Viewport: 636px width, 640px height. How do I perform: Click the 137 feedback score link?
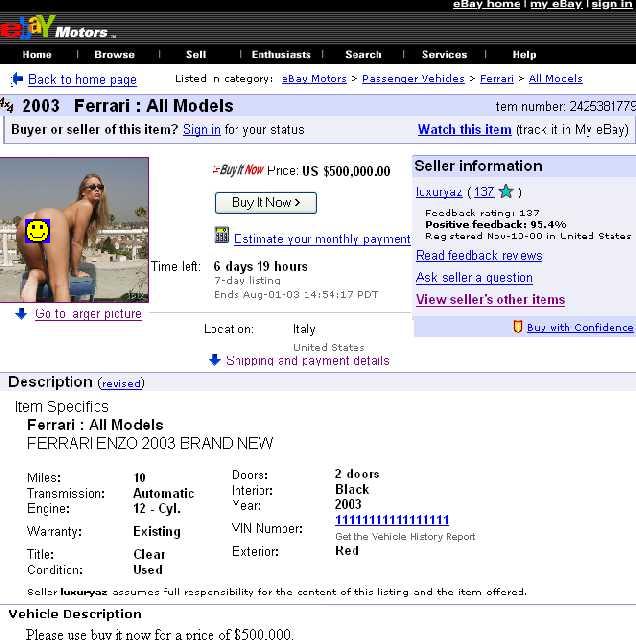(x=484, y=191)
